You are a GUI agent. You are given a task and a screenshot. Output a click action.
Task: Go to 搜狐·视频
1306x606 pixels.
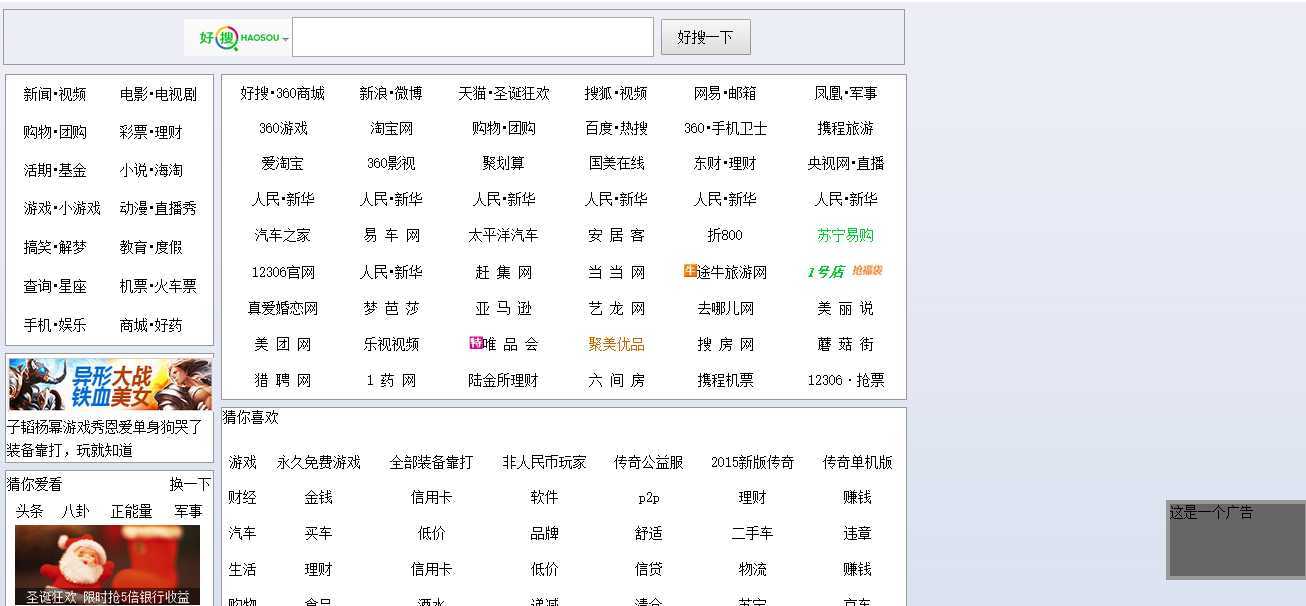pyautogui.click(x=616, y=93)
